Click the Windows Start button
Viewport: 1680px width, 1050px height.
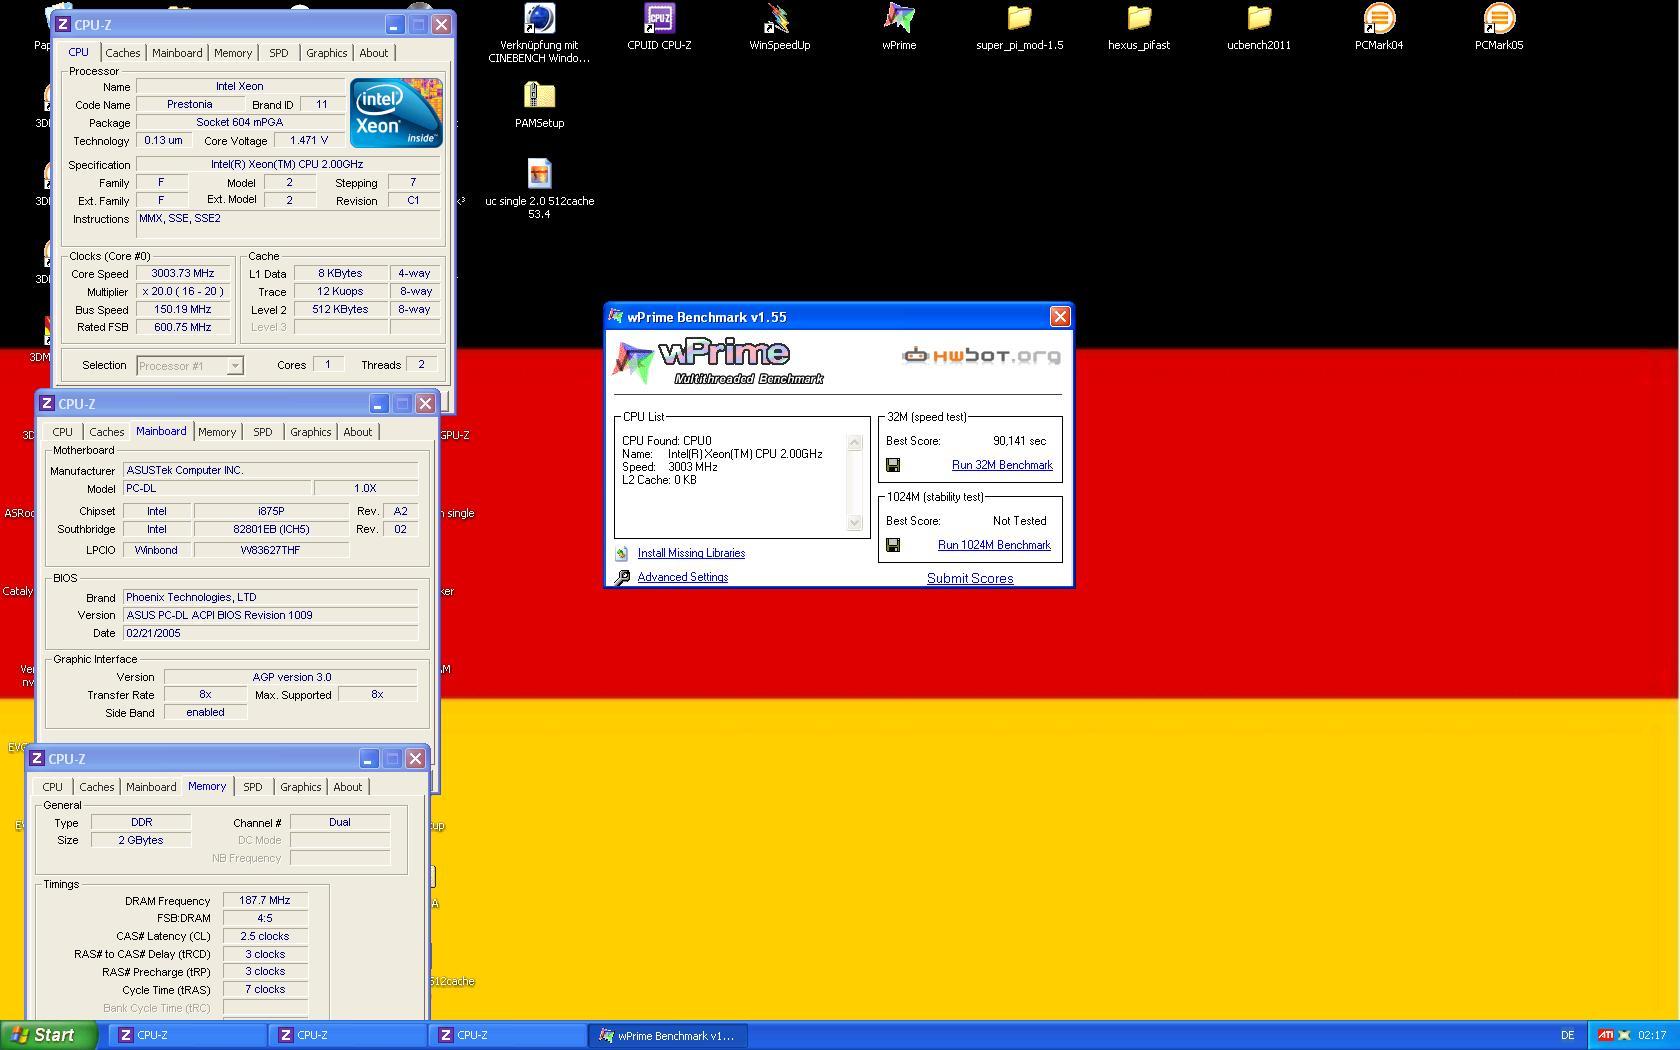49,1035
